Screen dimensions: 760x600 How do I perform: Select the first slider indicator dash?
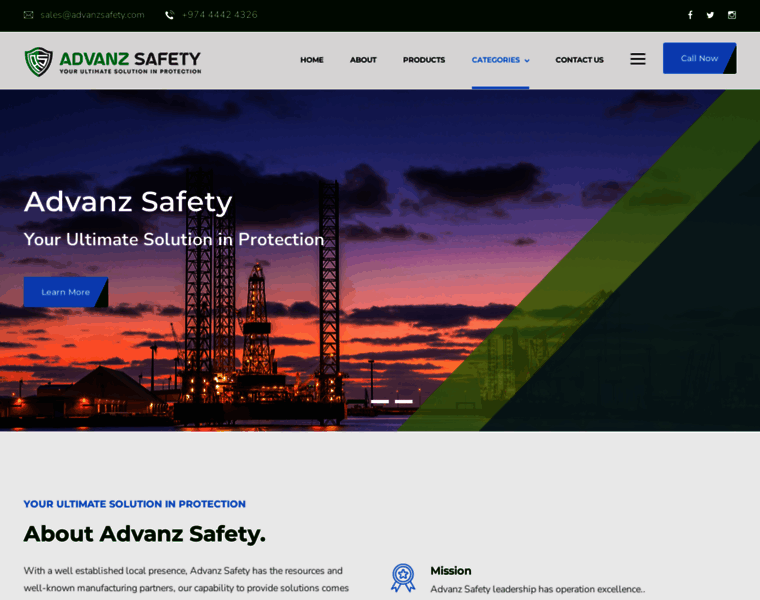coord(380,401)
